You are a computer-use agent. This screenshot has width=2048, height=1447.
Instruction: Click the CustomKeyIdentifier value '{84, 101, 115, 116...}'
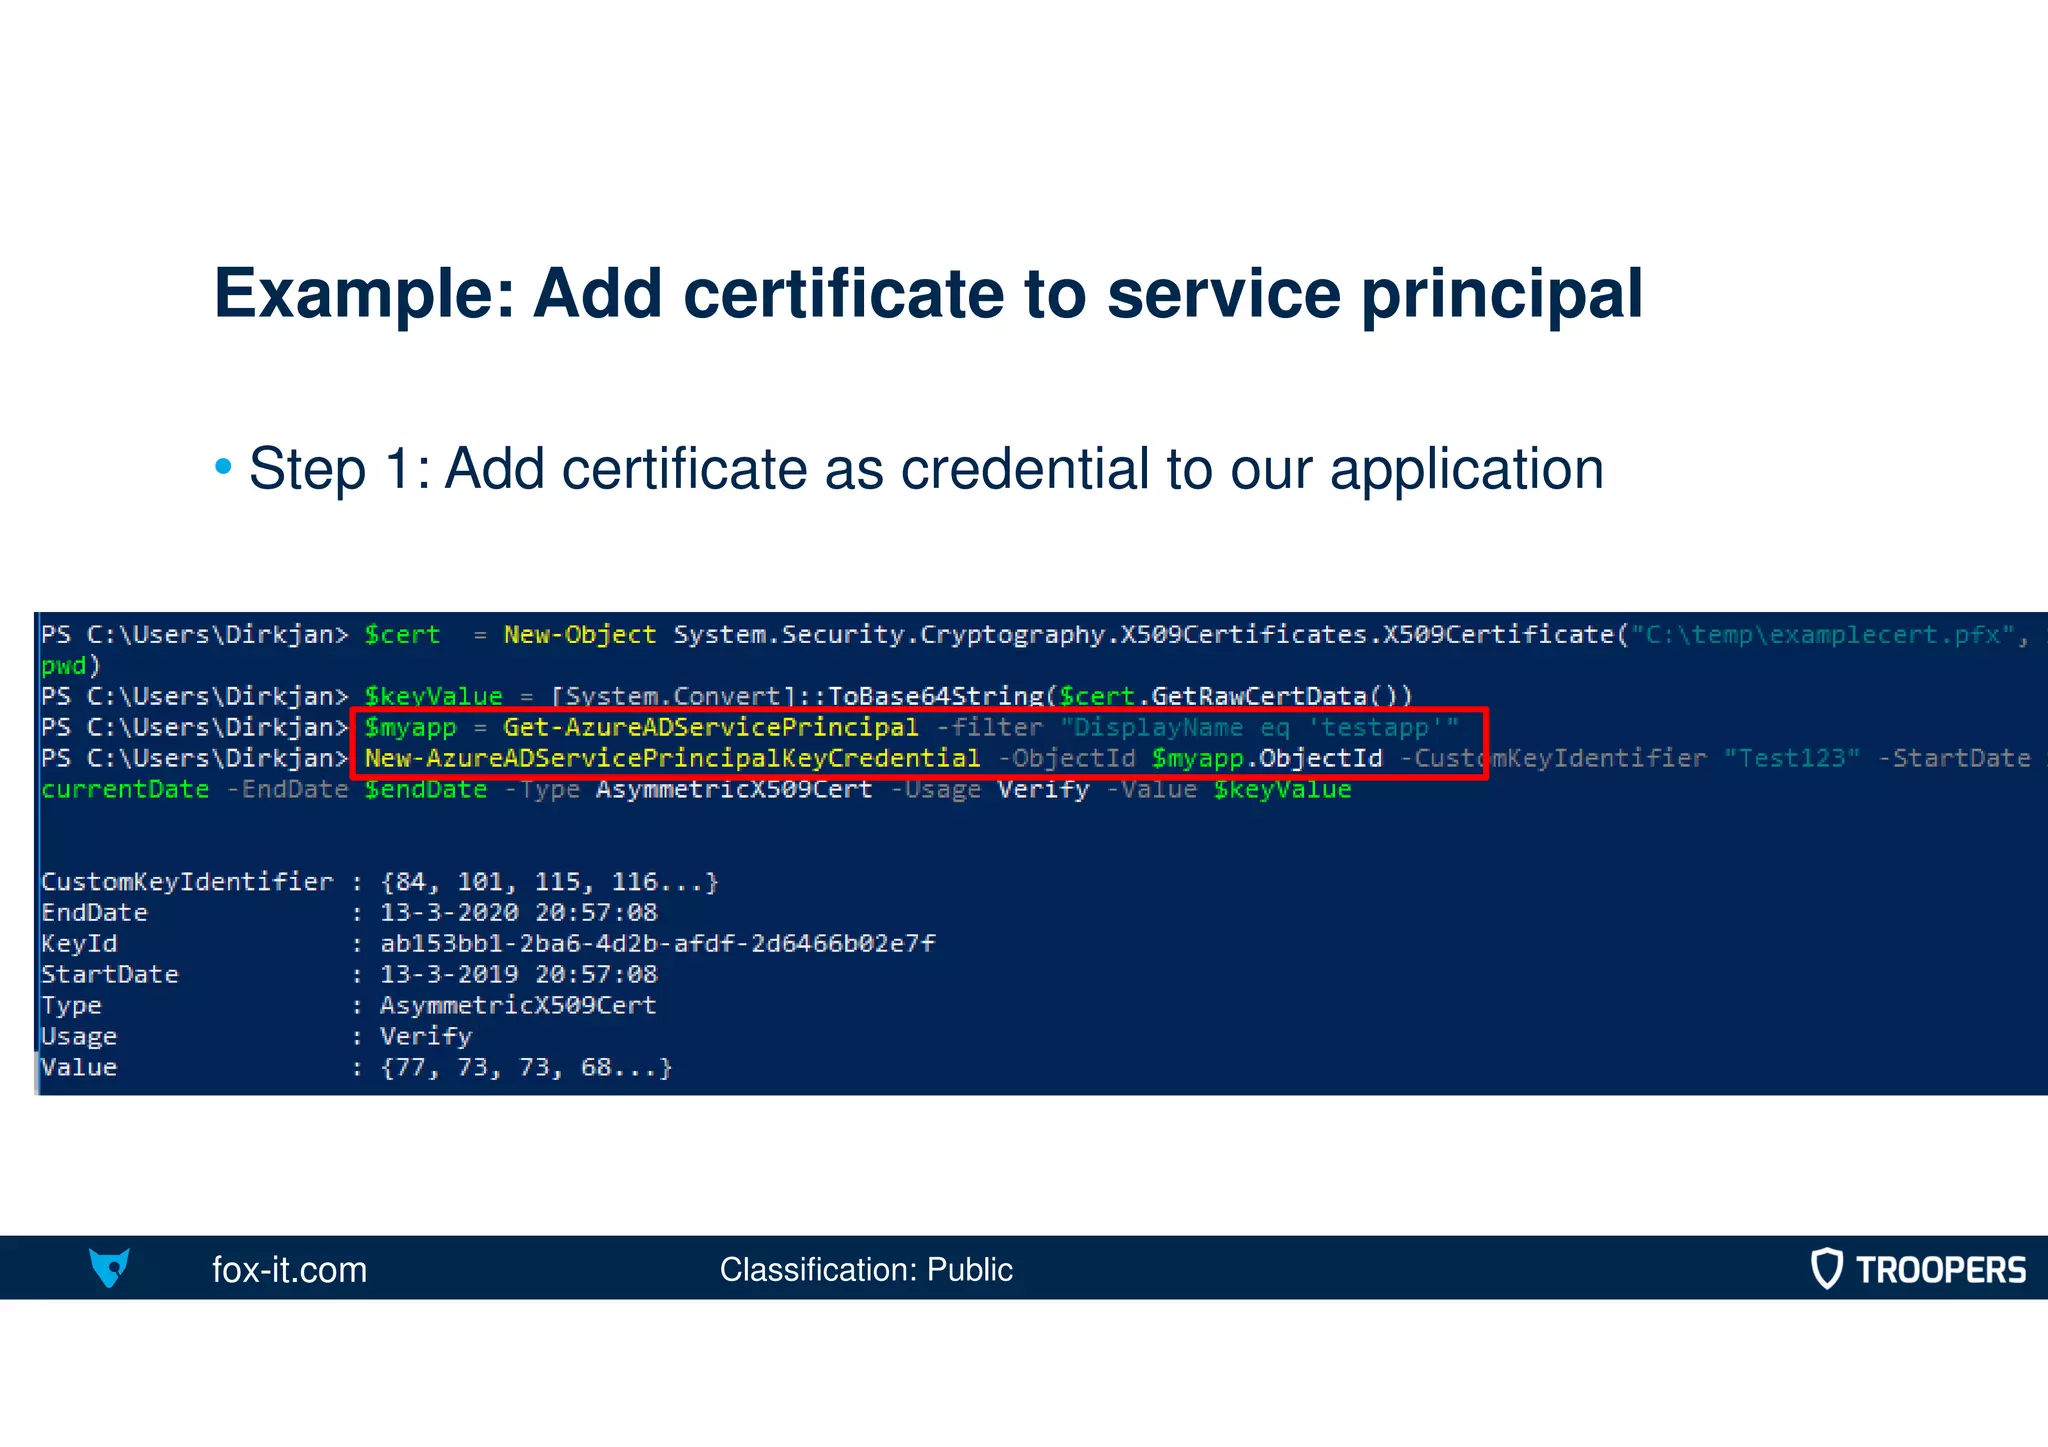coord(549,882)
